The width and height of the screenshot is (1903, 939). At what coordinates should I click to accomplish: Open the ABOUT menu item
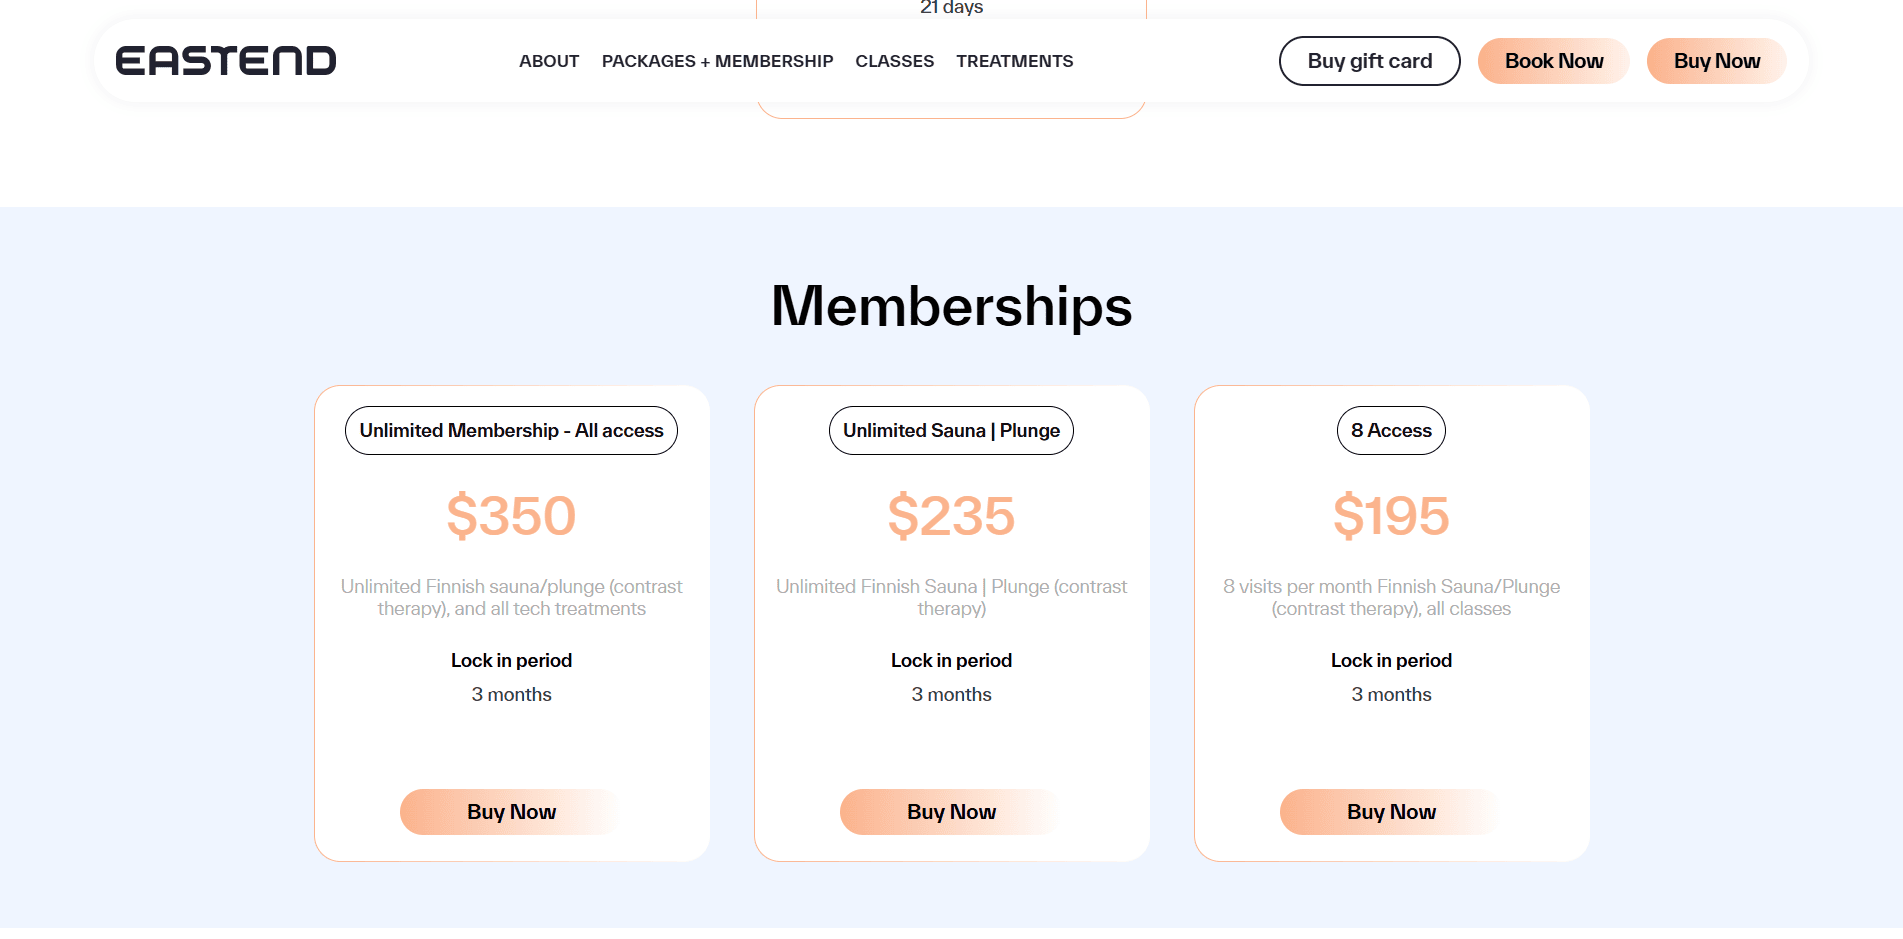tap(549, 61)
